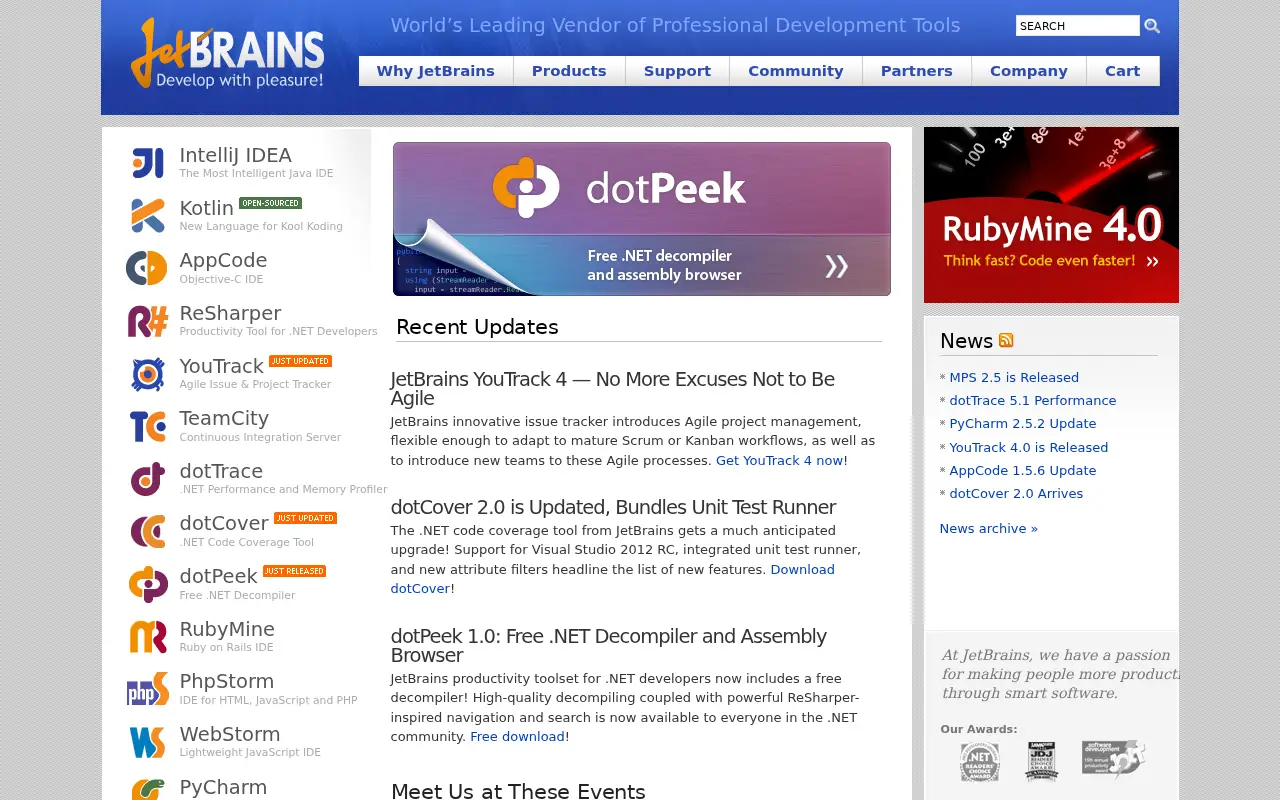Open the Company menu

pyautogui.click(x=1029, y=71)
